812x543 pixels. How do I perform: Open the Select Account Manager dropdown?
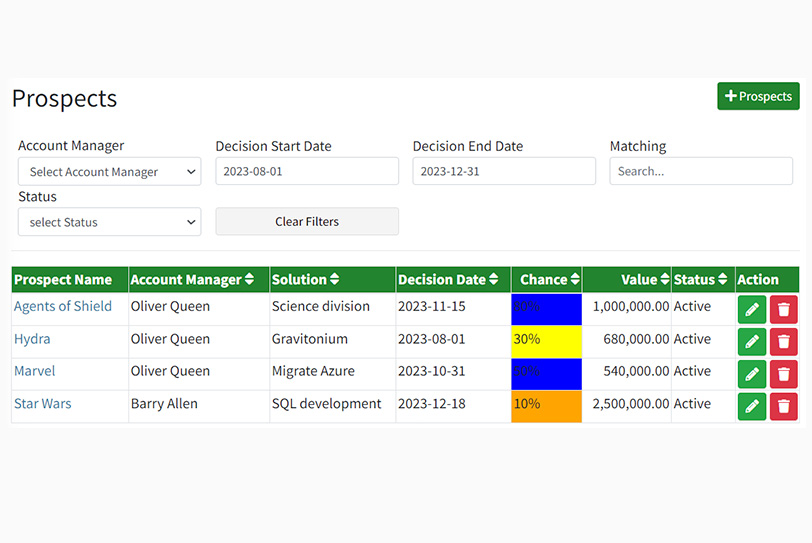click(x=109, y=172)
